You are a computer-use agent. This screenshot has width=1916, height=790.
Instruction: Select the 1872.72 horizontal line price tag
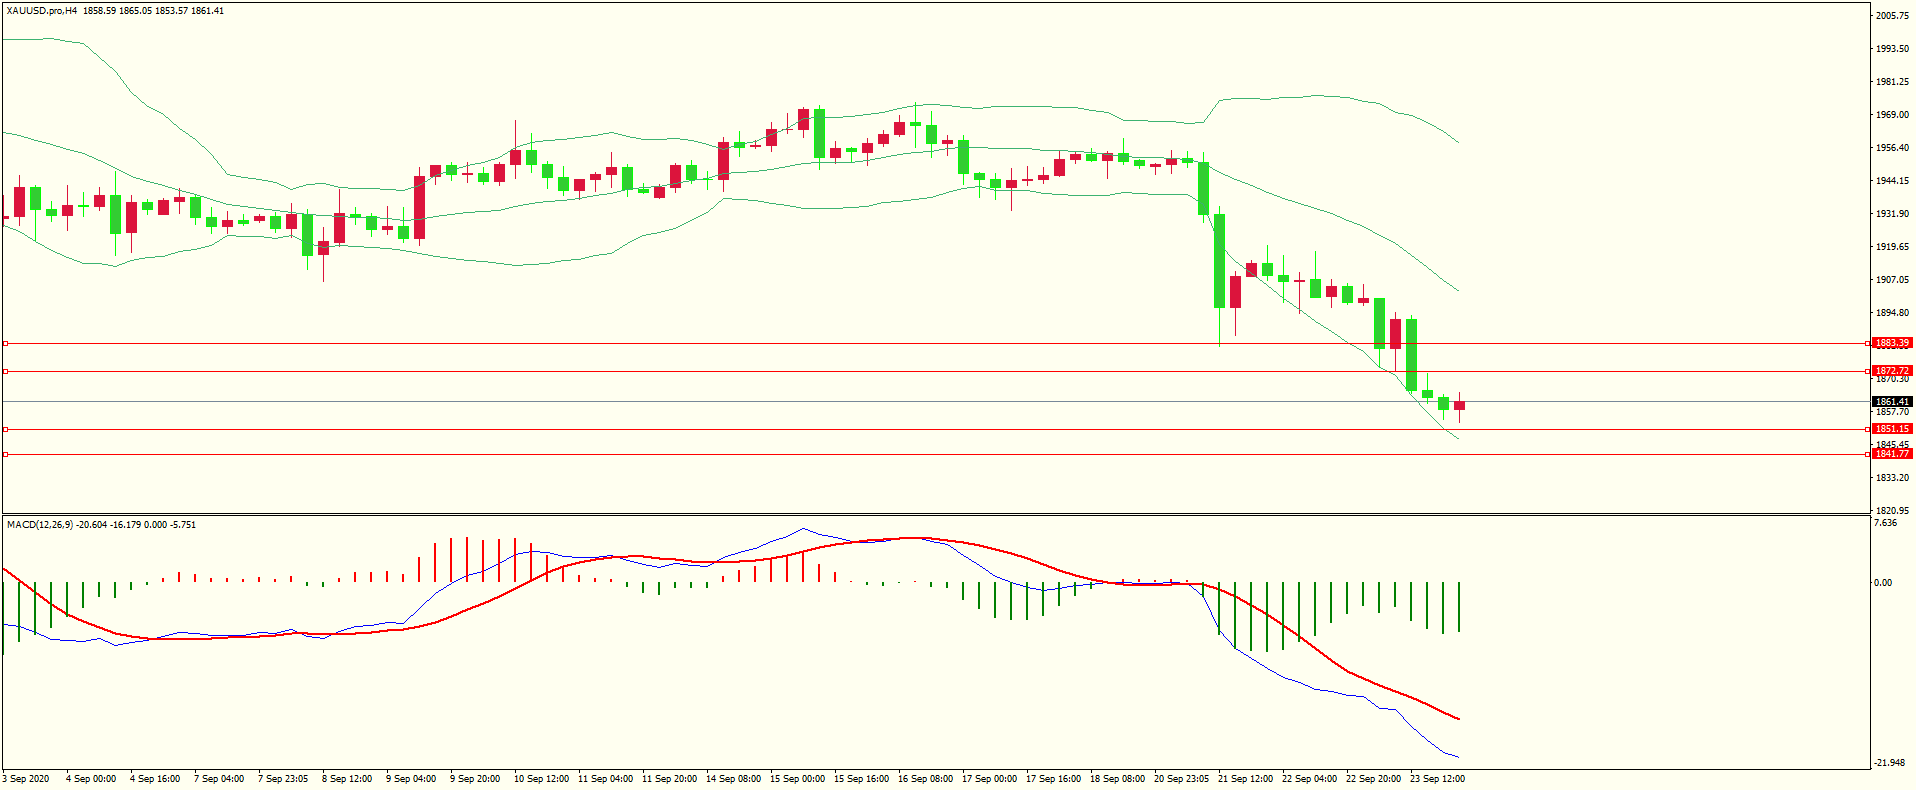point(1892,371)
